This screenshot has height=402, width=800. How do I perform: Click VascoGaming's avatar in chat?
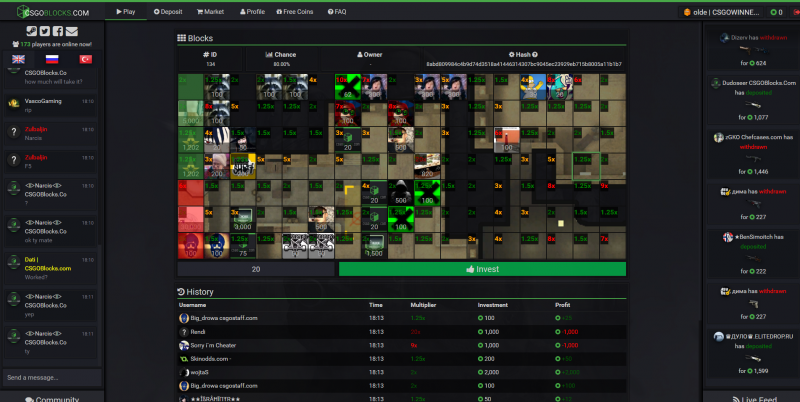pos(14,104)
